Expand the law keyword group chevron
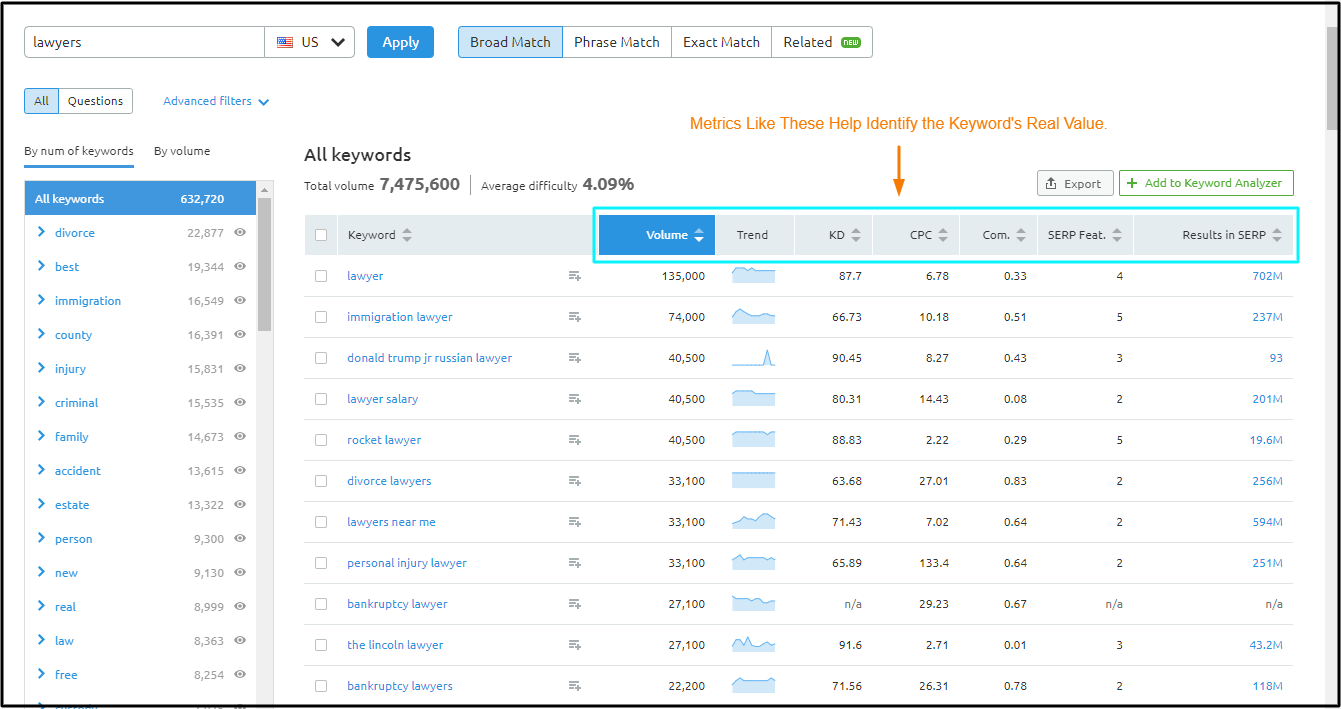 pos(41,640)
